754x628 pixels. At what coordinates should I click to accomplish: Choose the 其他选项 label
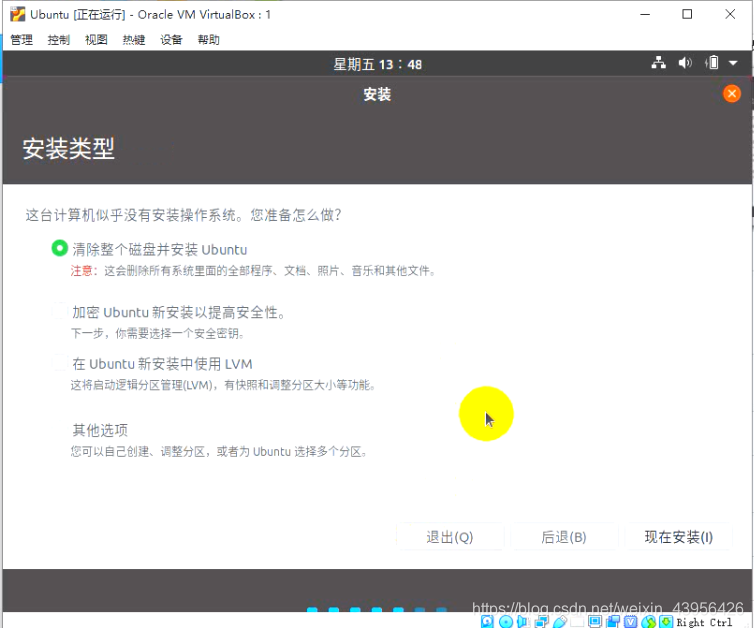point(100,430)
